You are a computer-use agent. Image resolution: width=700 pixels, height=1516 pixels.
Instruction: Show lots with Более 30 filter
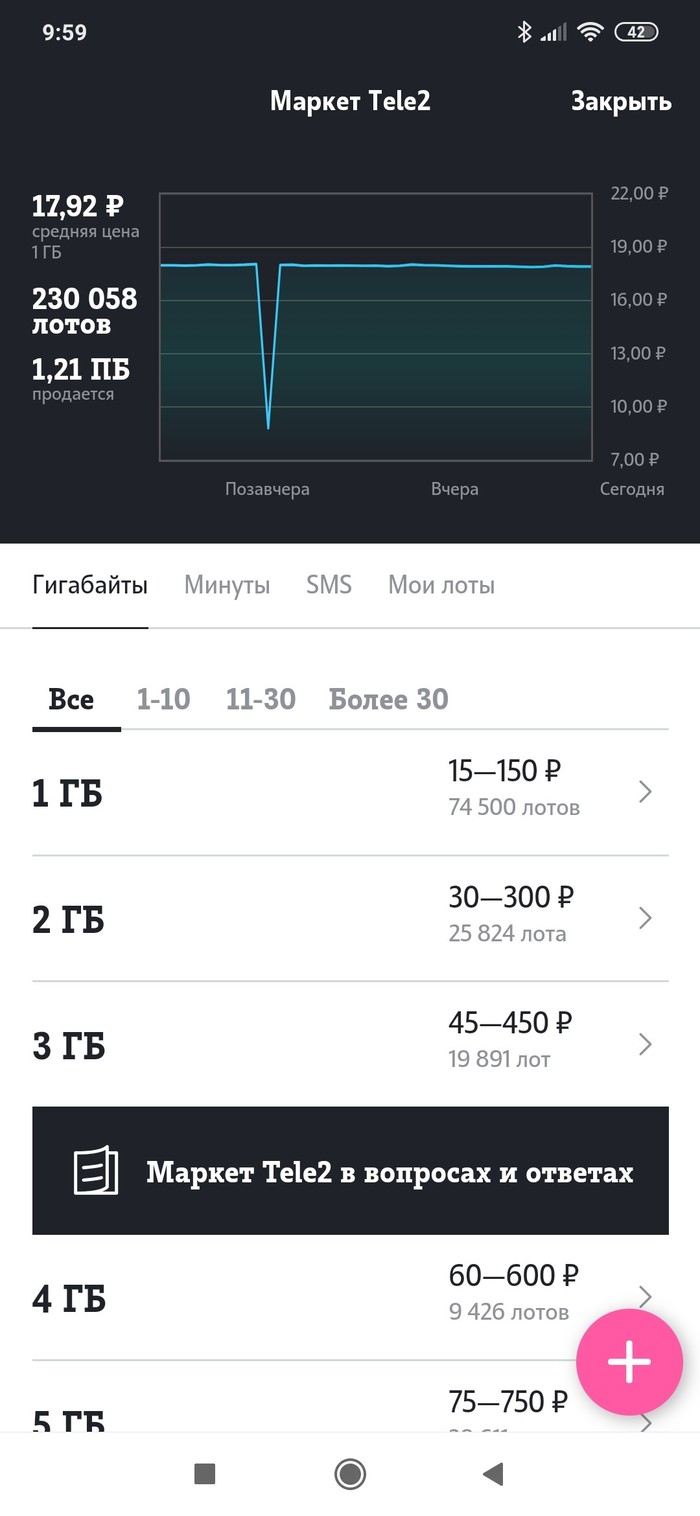(x=388, y=699)
